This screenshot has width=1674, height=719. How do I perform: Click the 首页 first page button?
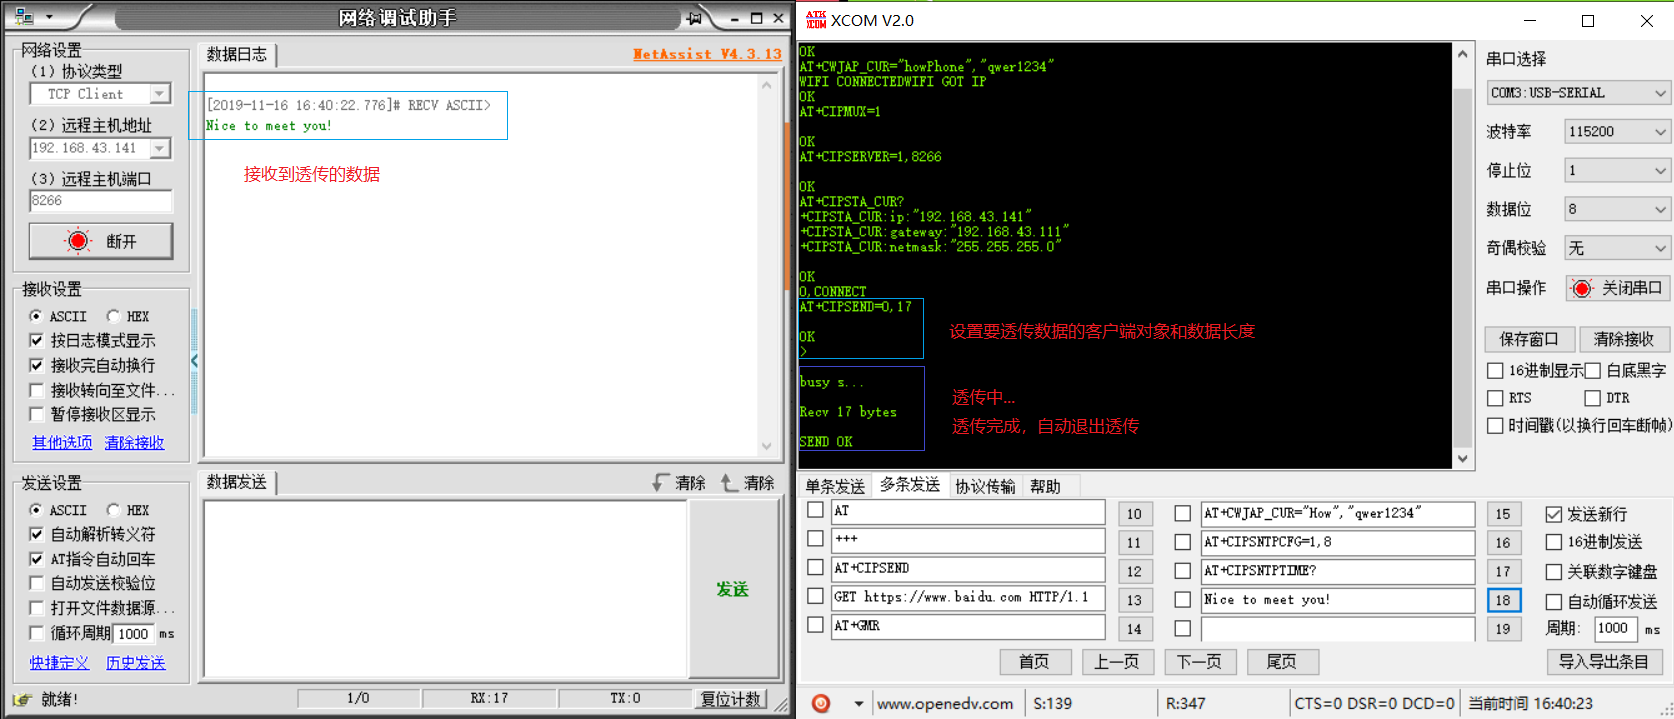coord(1035,661)
